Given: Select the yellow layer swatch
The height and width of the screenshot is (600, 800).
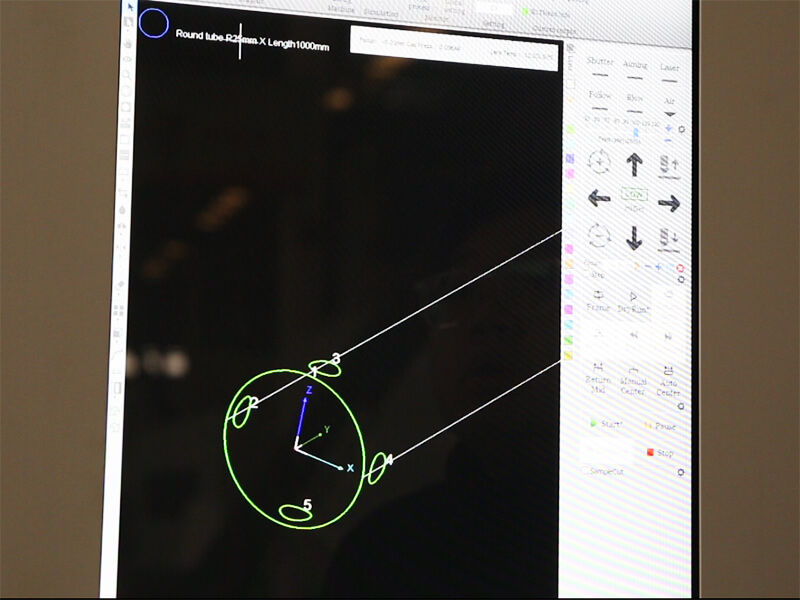Looking at the screenshot, I should [x=568, y=355].
